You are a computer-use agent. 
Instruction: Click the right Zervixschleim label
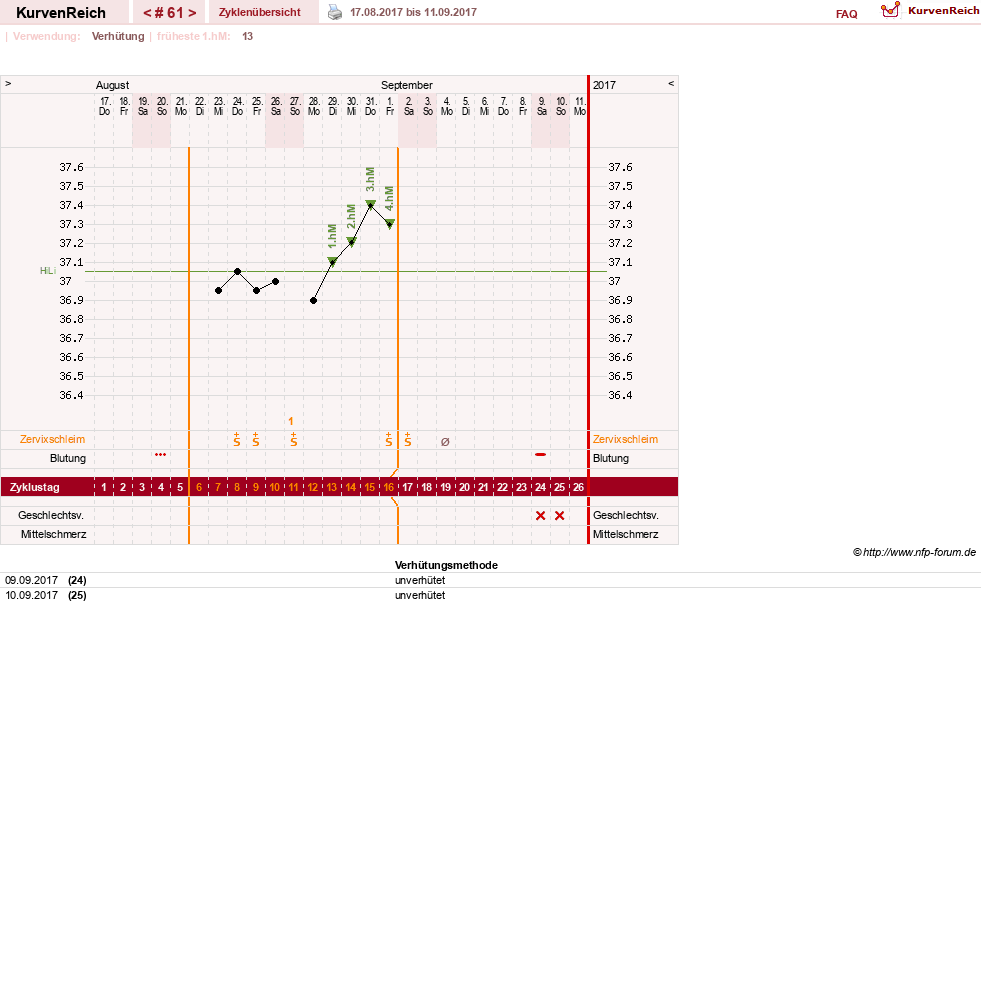tap(625, 439)
